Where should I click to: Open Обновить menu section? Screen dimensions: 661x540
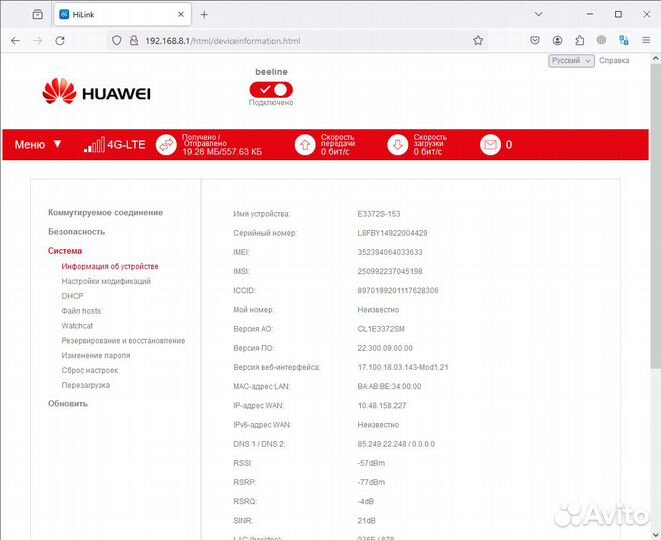point(68,403)
